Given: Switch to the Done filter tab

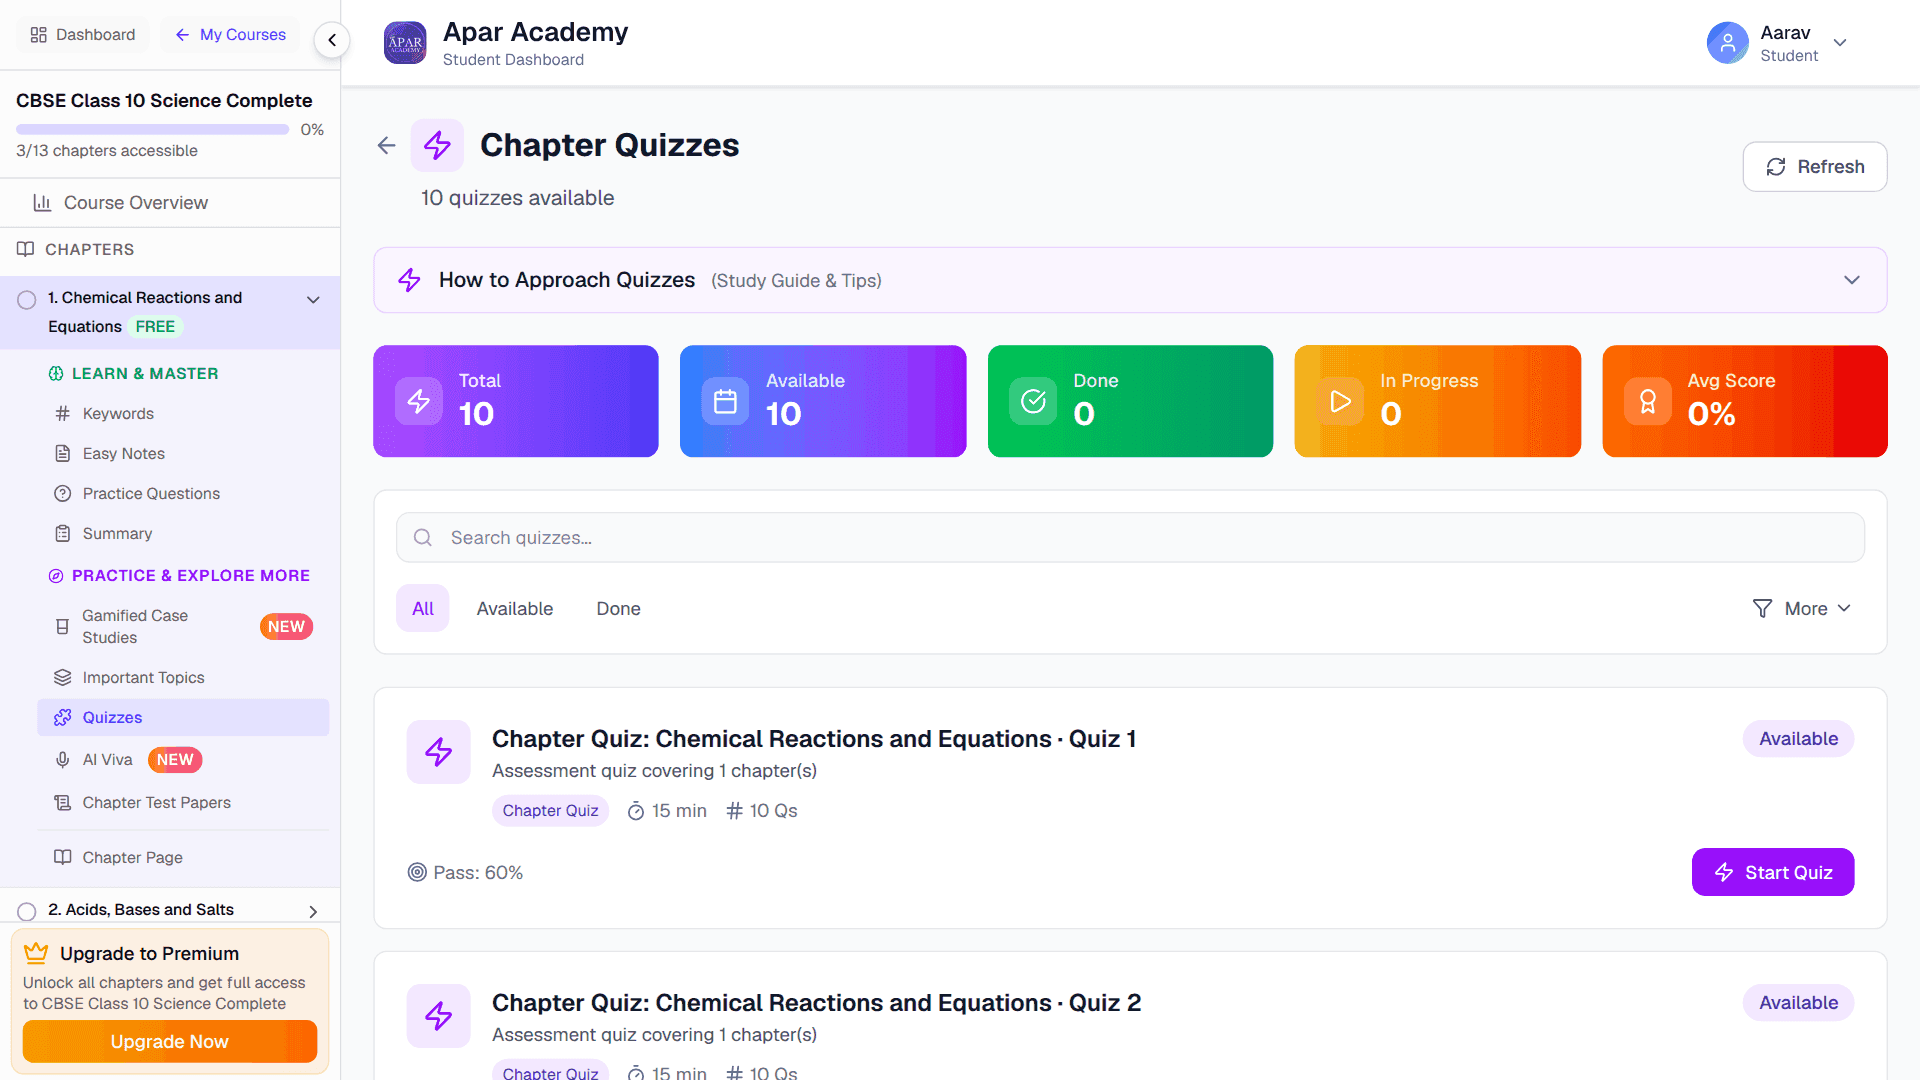Looking at the screenshot, I should (x=619, y=609).
